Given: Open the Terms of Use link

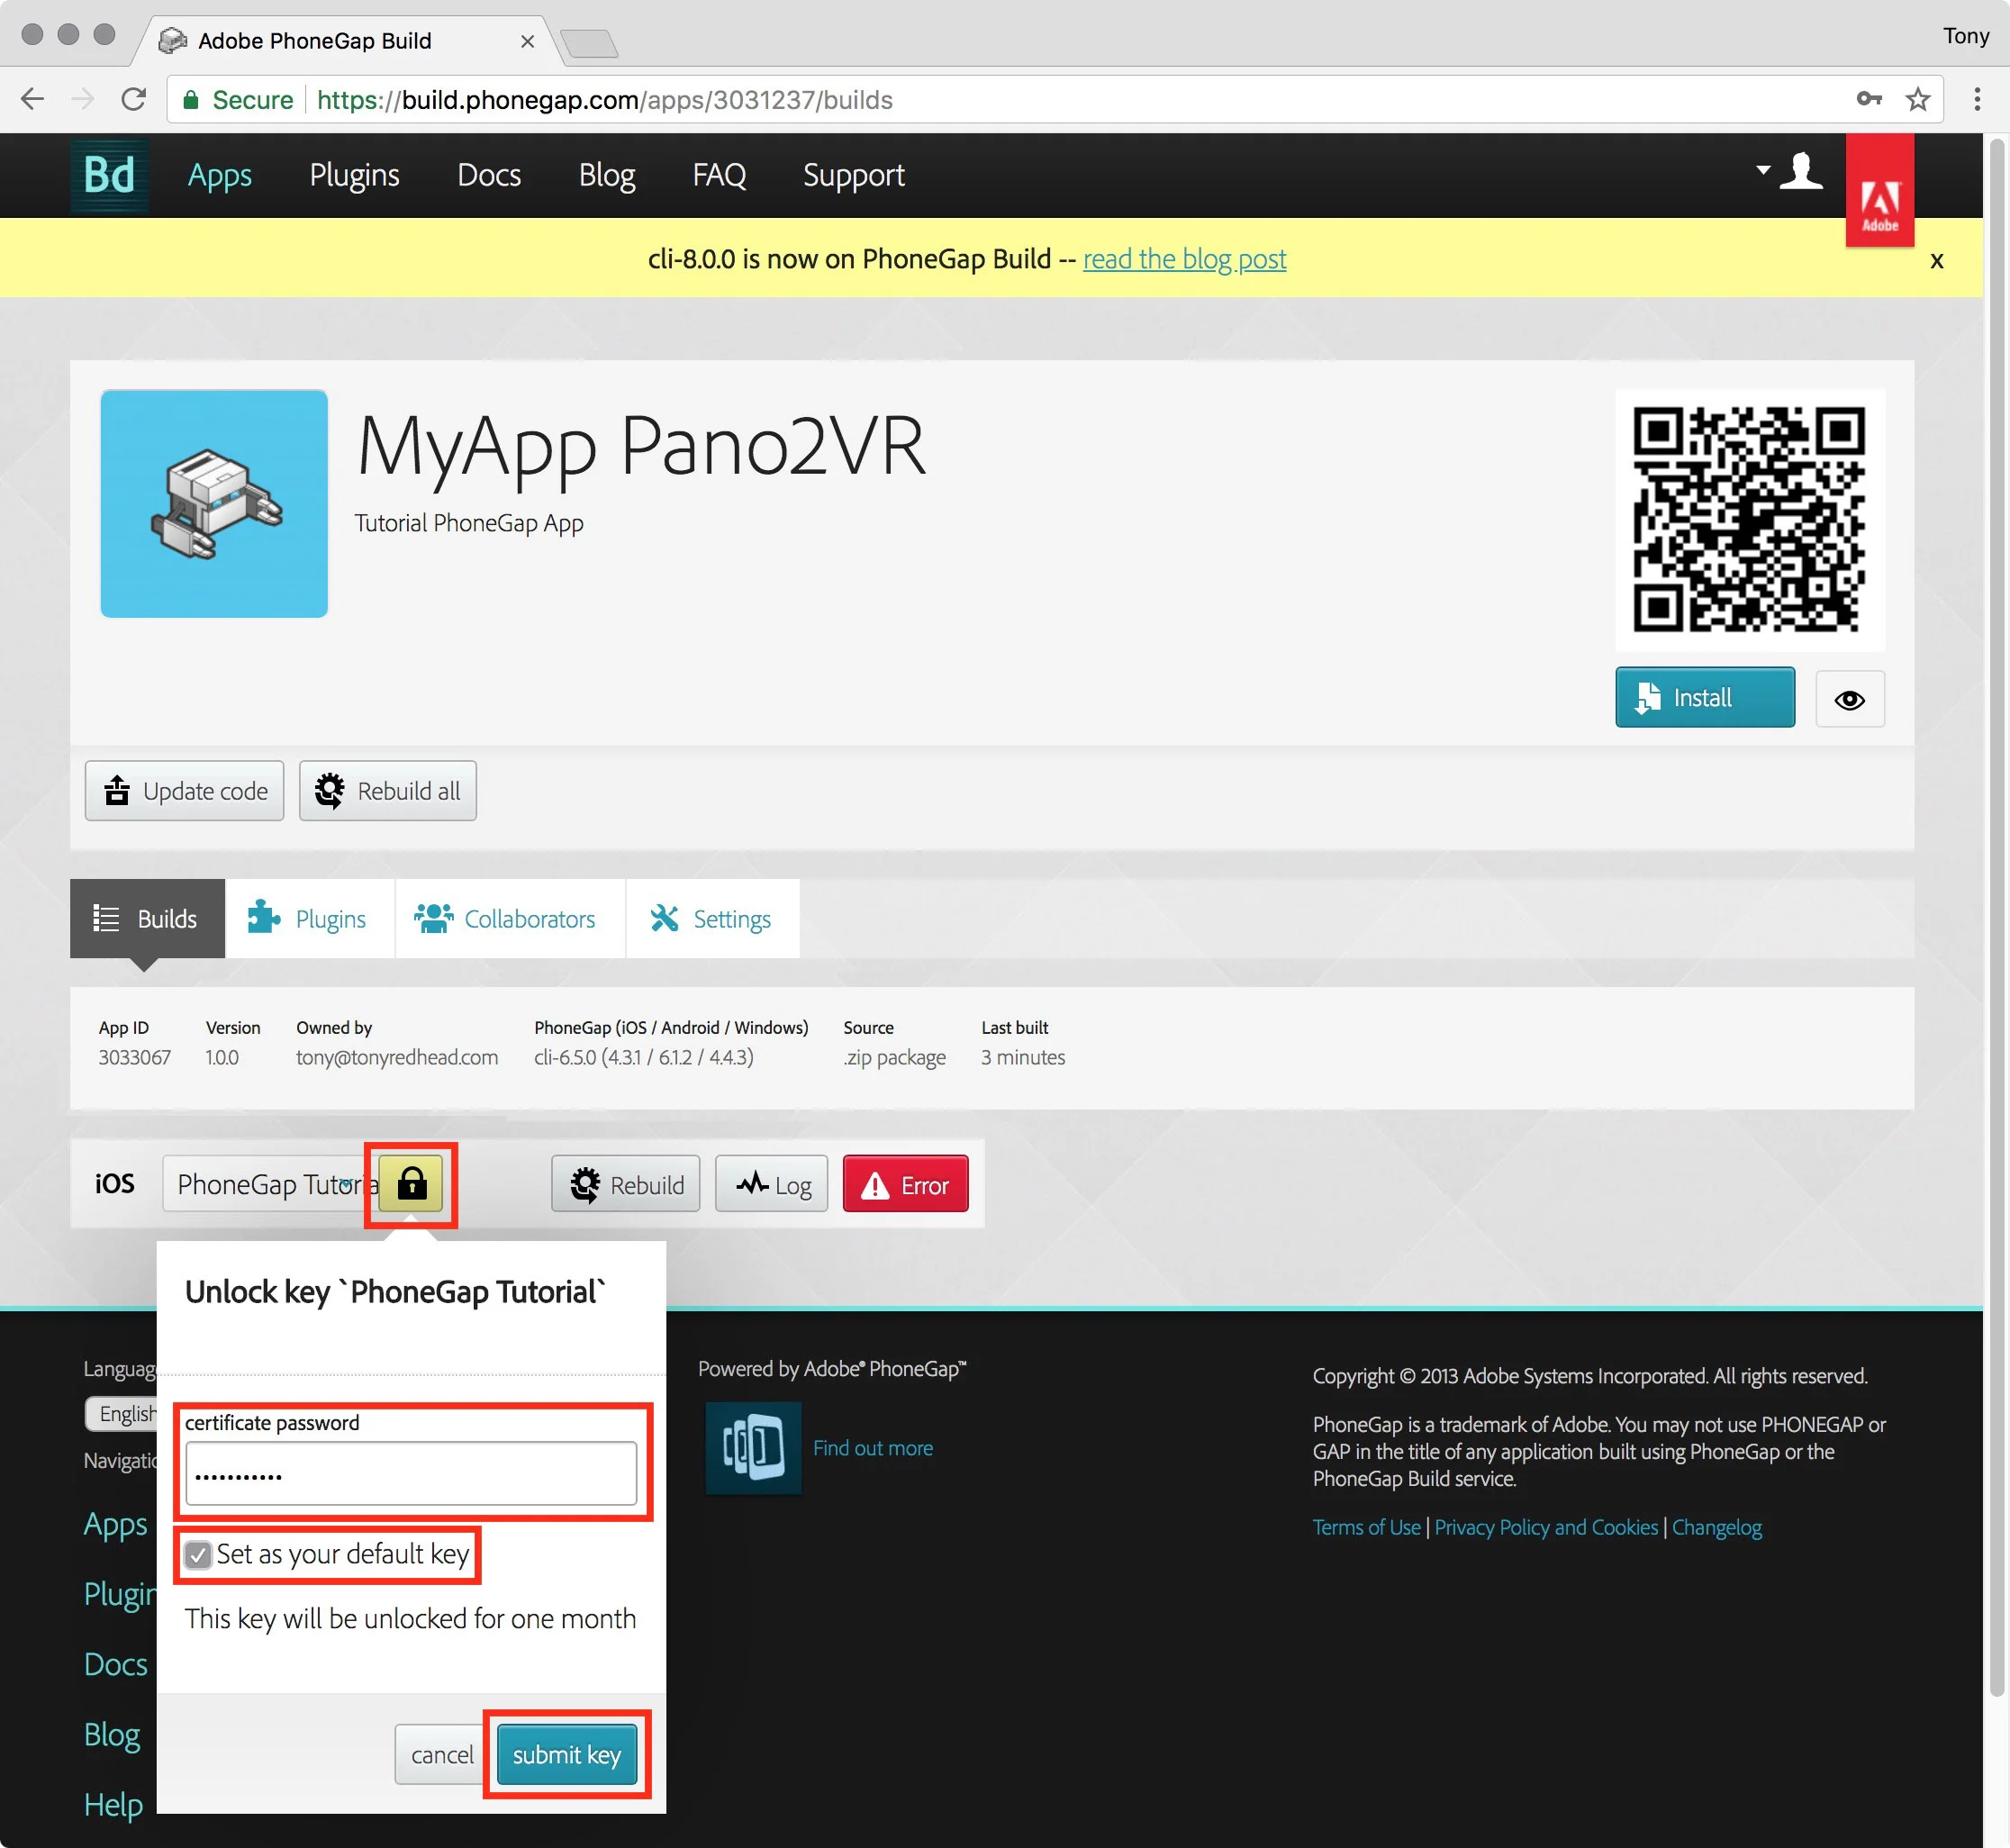Looking at the screenshot, I should coord(1366,1527).
